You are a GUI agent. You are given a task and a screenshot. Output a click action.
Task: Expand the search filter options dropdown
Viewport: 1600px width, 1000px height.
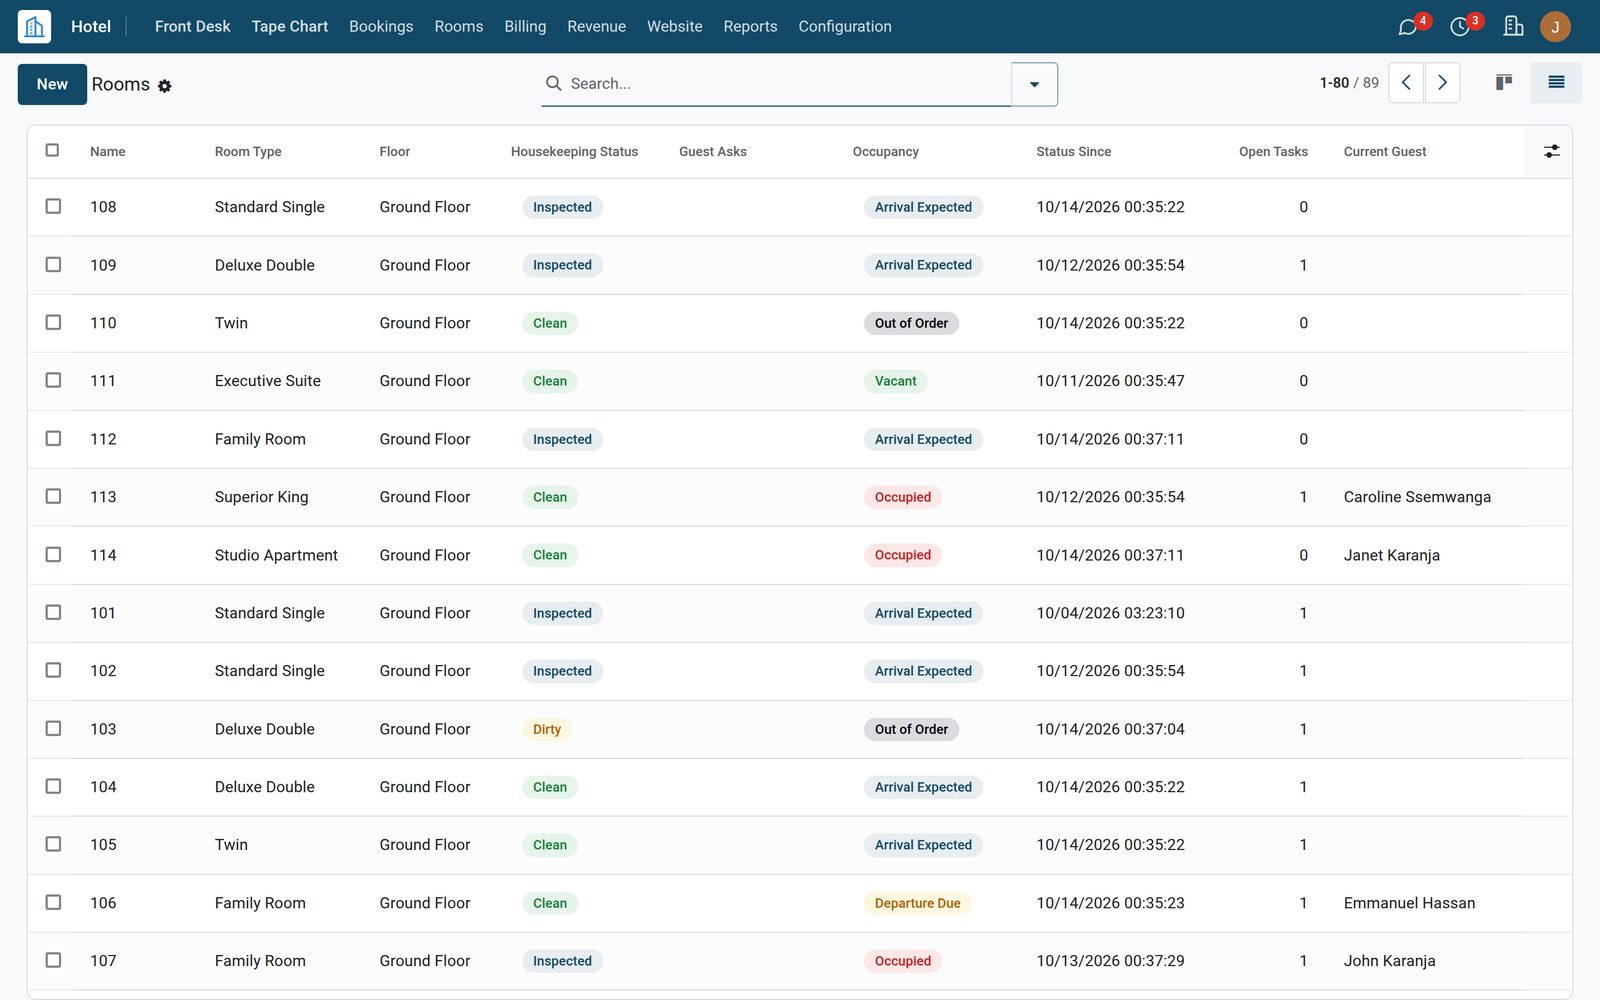[1034, 84]
